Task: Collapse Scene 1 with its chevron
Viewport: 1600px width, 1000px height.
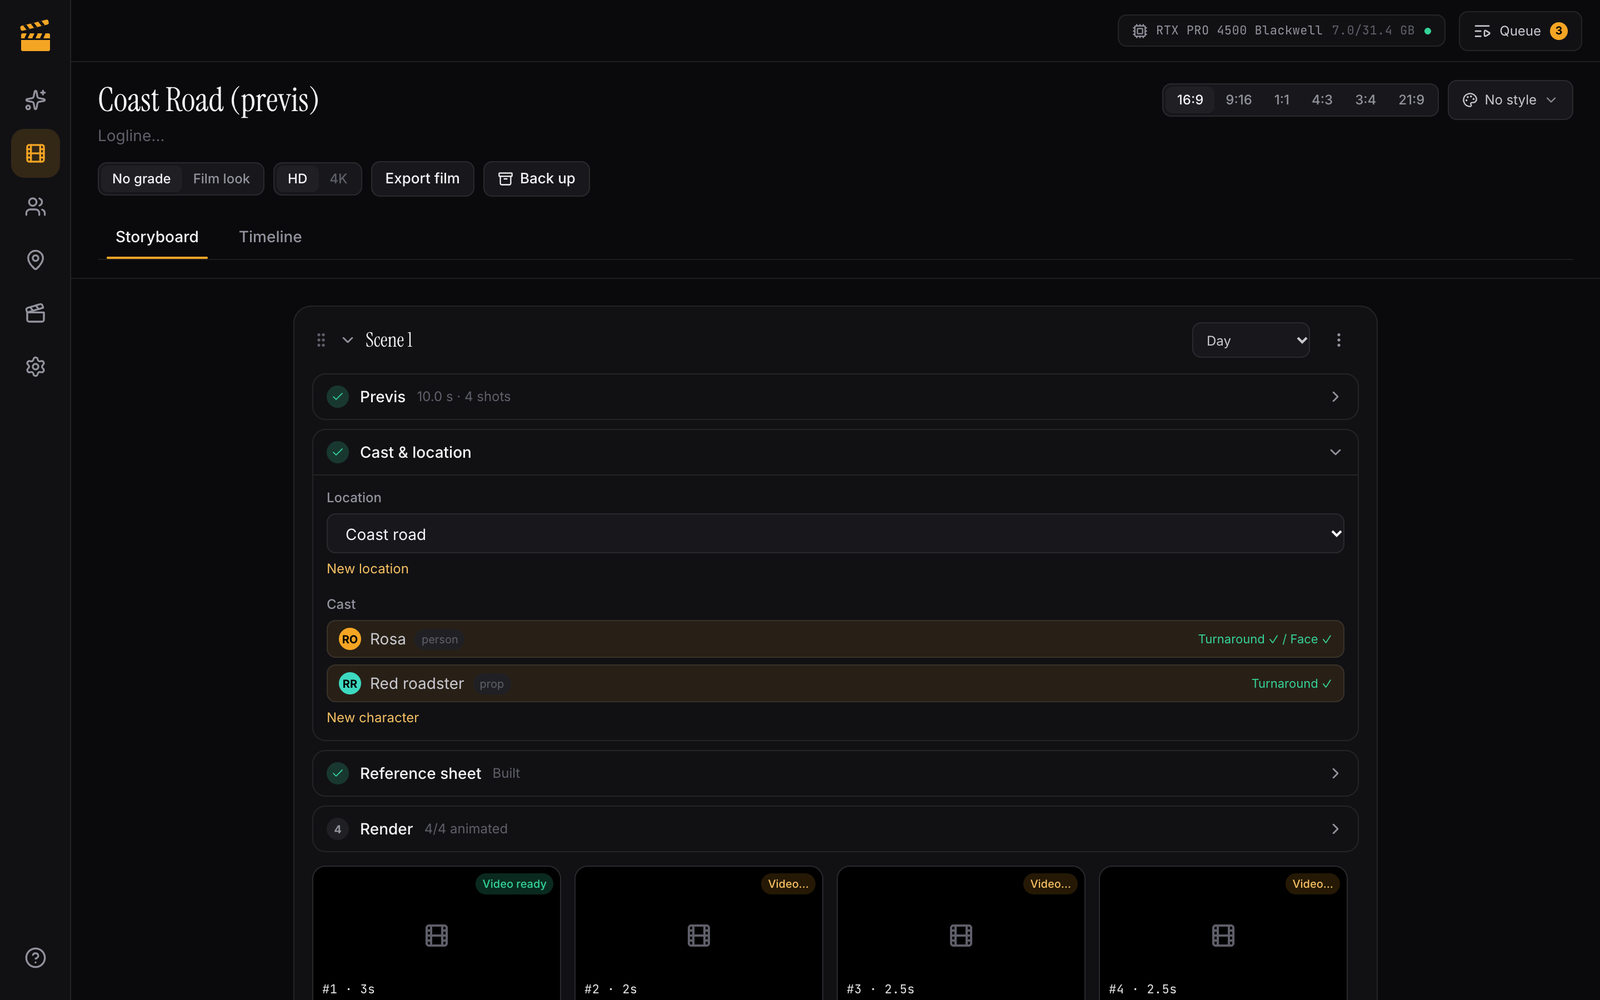Action: click(348, 340)
